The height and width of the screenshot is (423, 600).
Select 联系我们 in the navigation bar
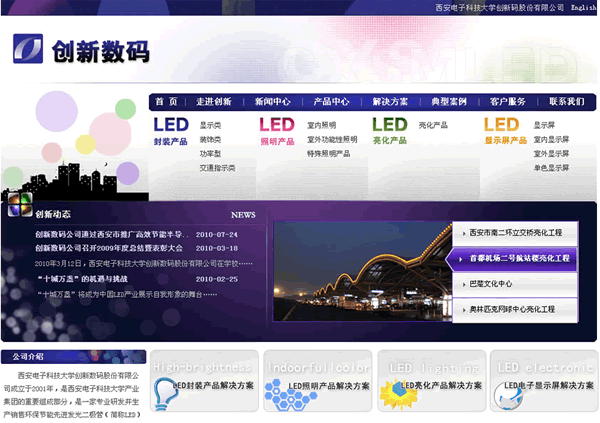tap(566, 102)
